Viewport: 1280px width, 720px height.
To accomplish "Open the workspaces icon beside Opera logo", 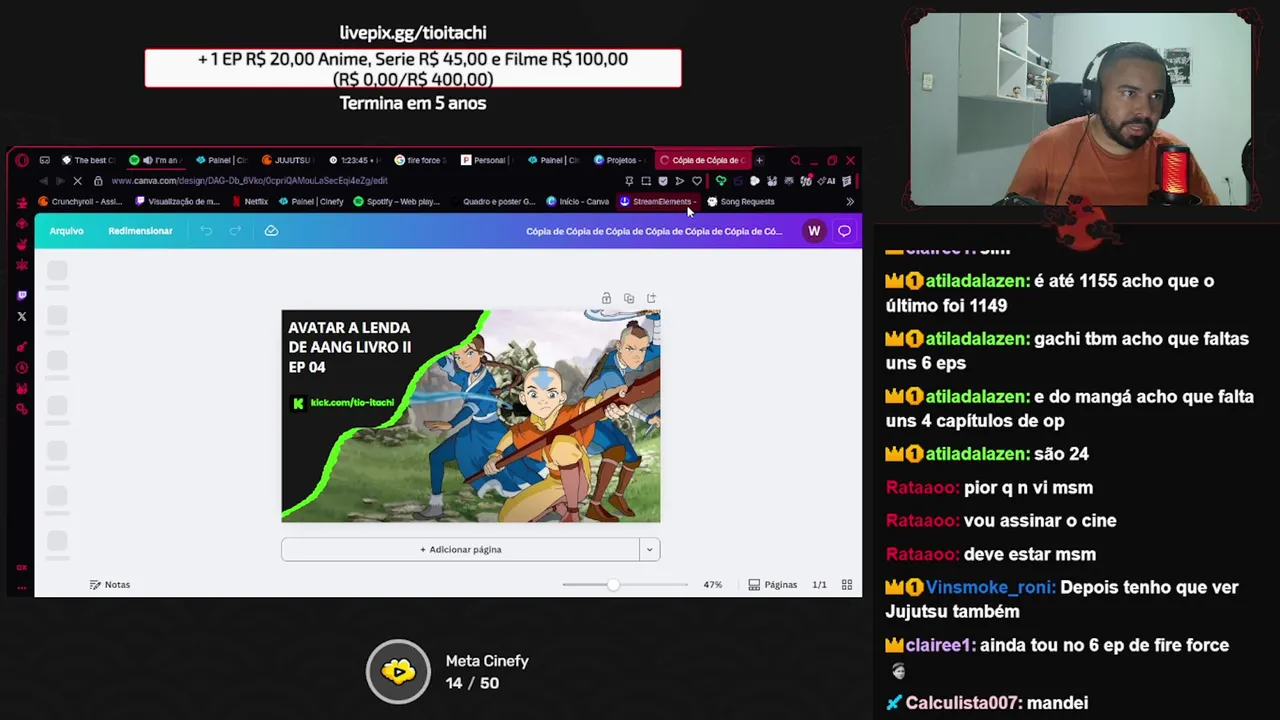I will point(45,160).
